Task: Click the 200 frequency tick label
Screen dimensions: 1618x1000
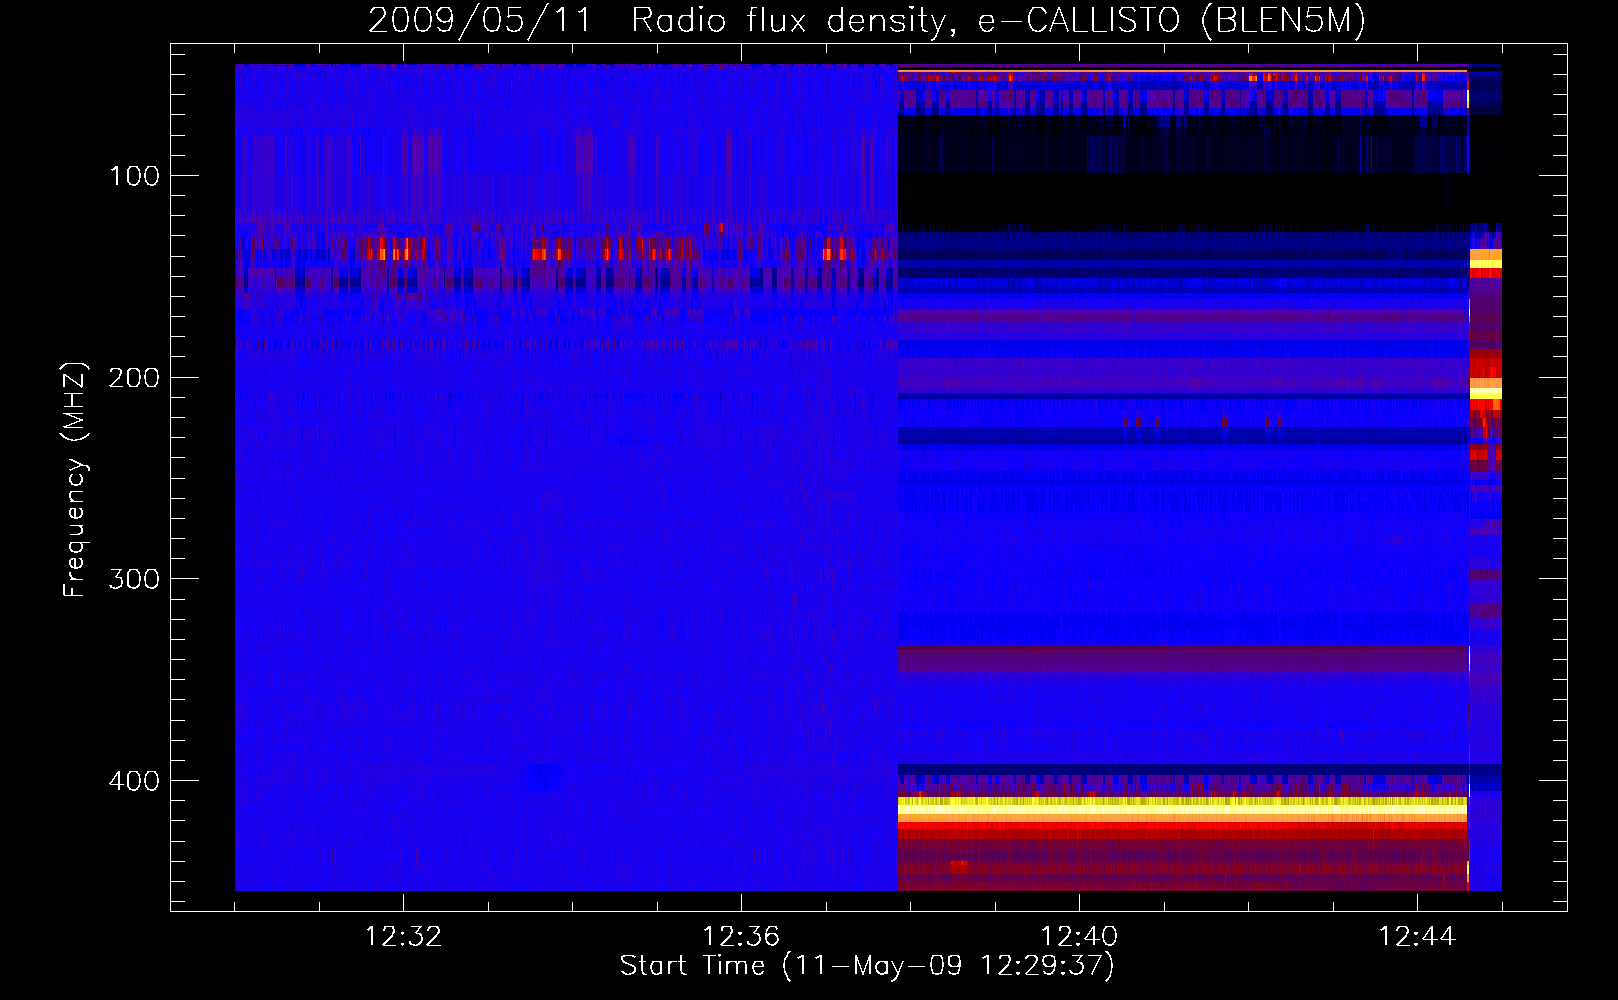Action: (134, 378)
